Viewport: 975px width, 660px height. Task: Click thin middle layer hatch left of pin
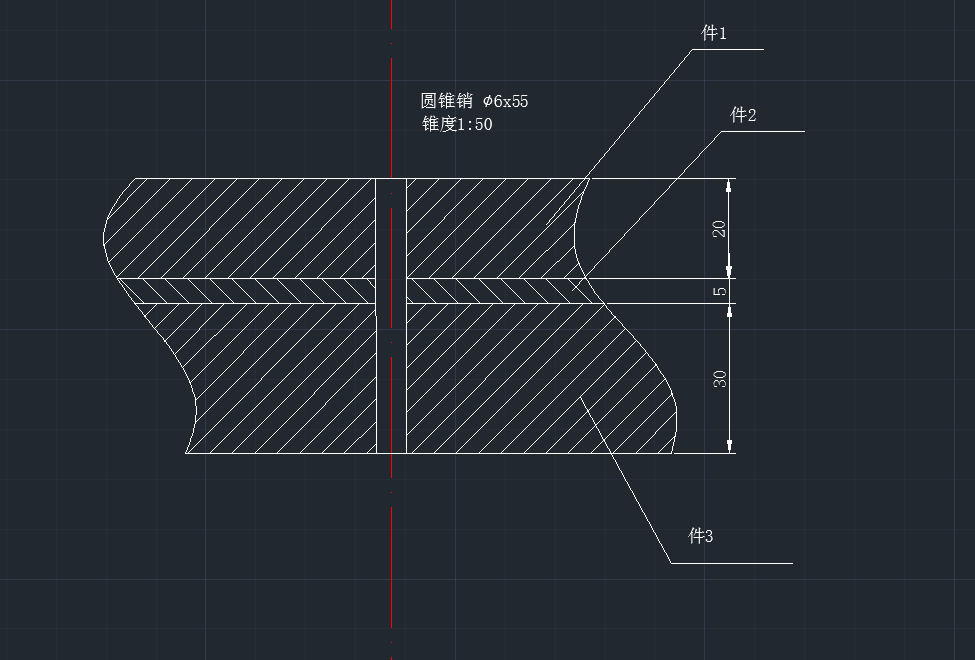pos(250,291)
